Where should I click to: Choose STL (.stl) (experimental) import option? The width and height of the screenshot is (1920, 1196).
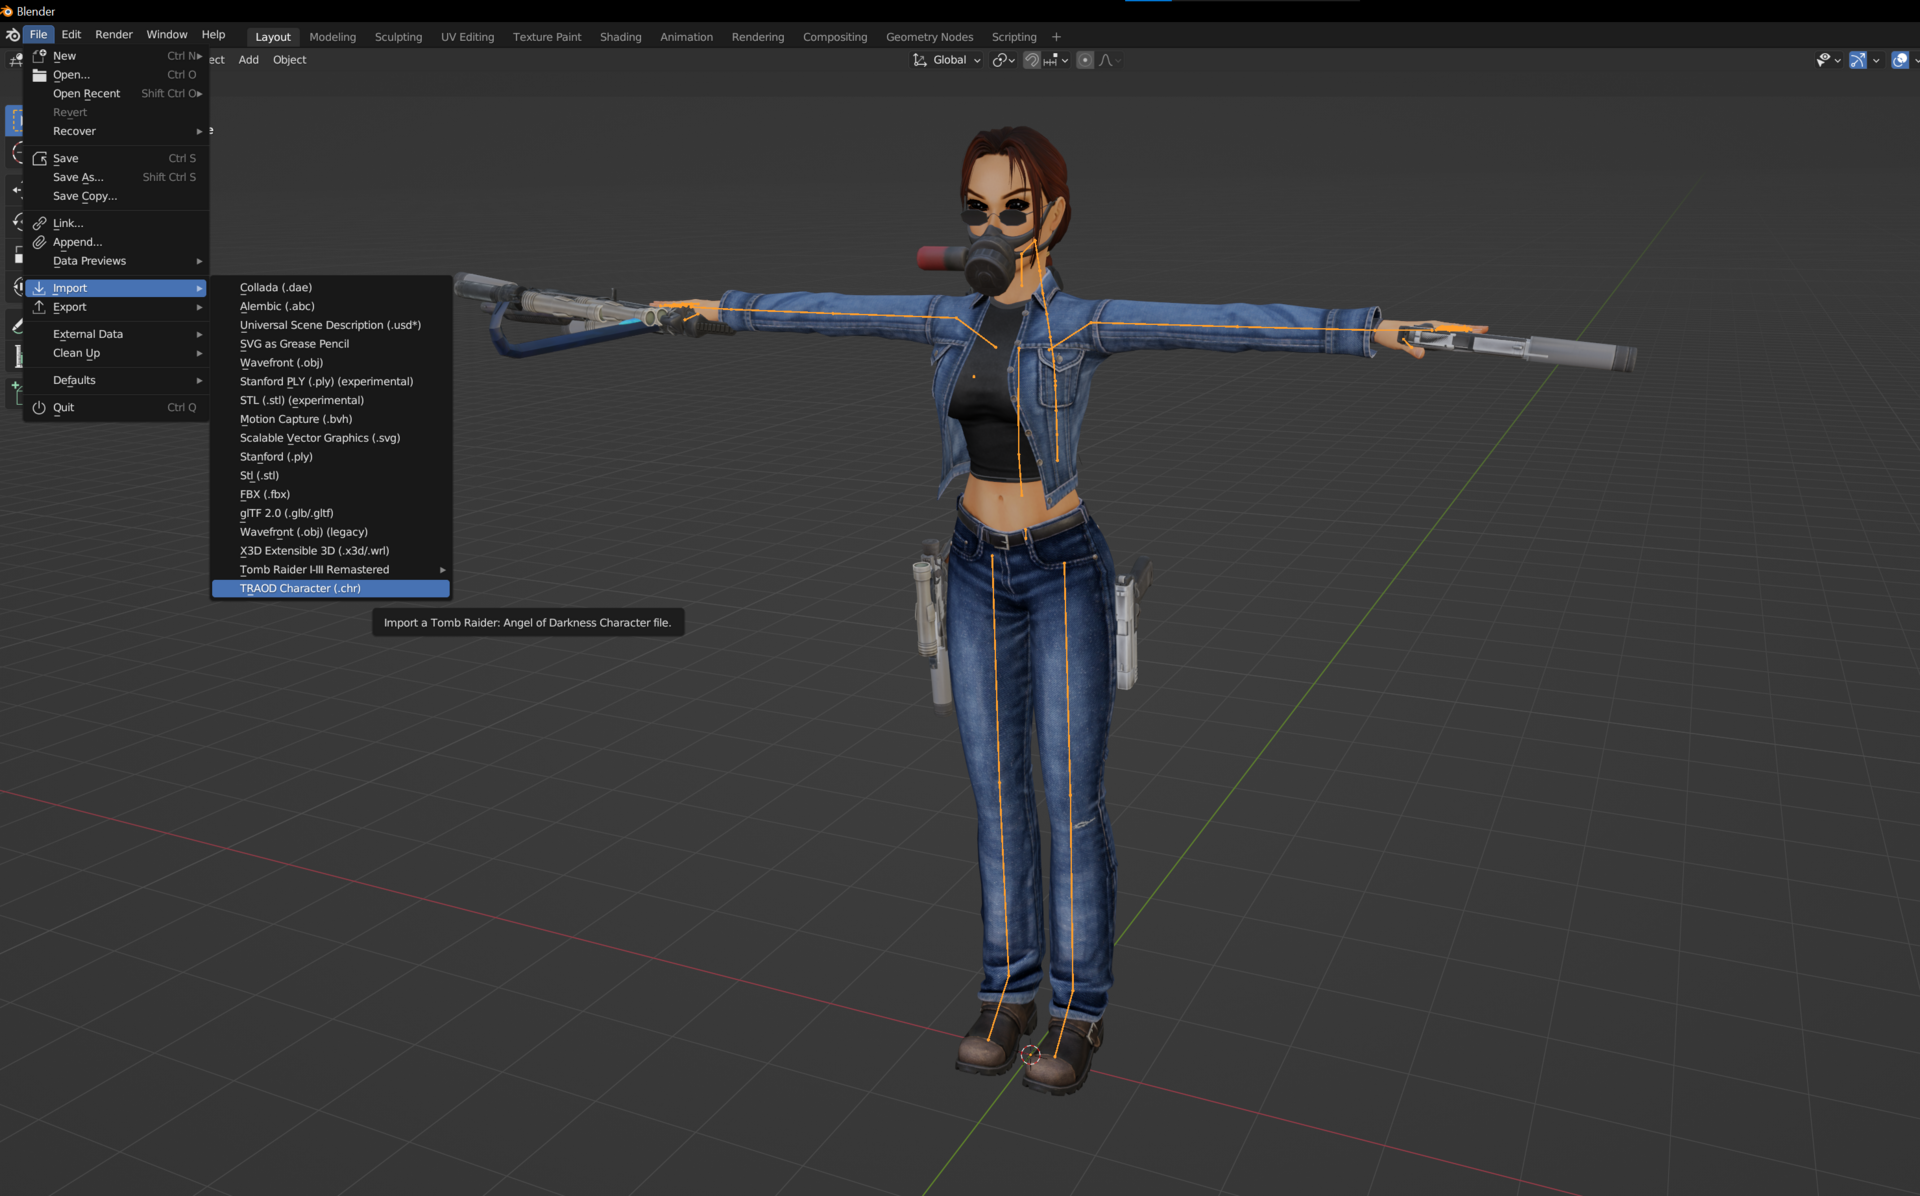[x=330, y=400]
